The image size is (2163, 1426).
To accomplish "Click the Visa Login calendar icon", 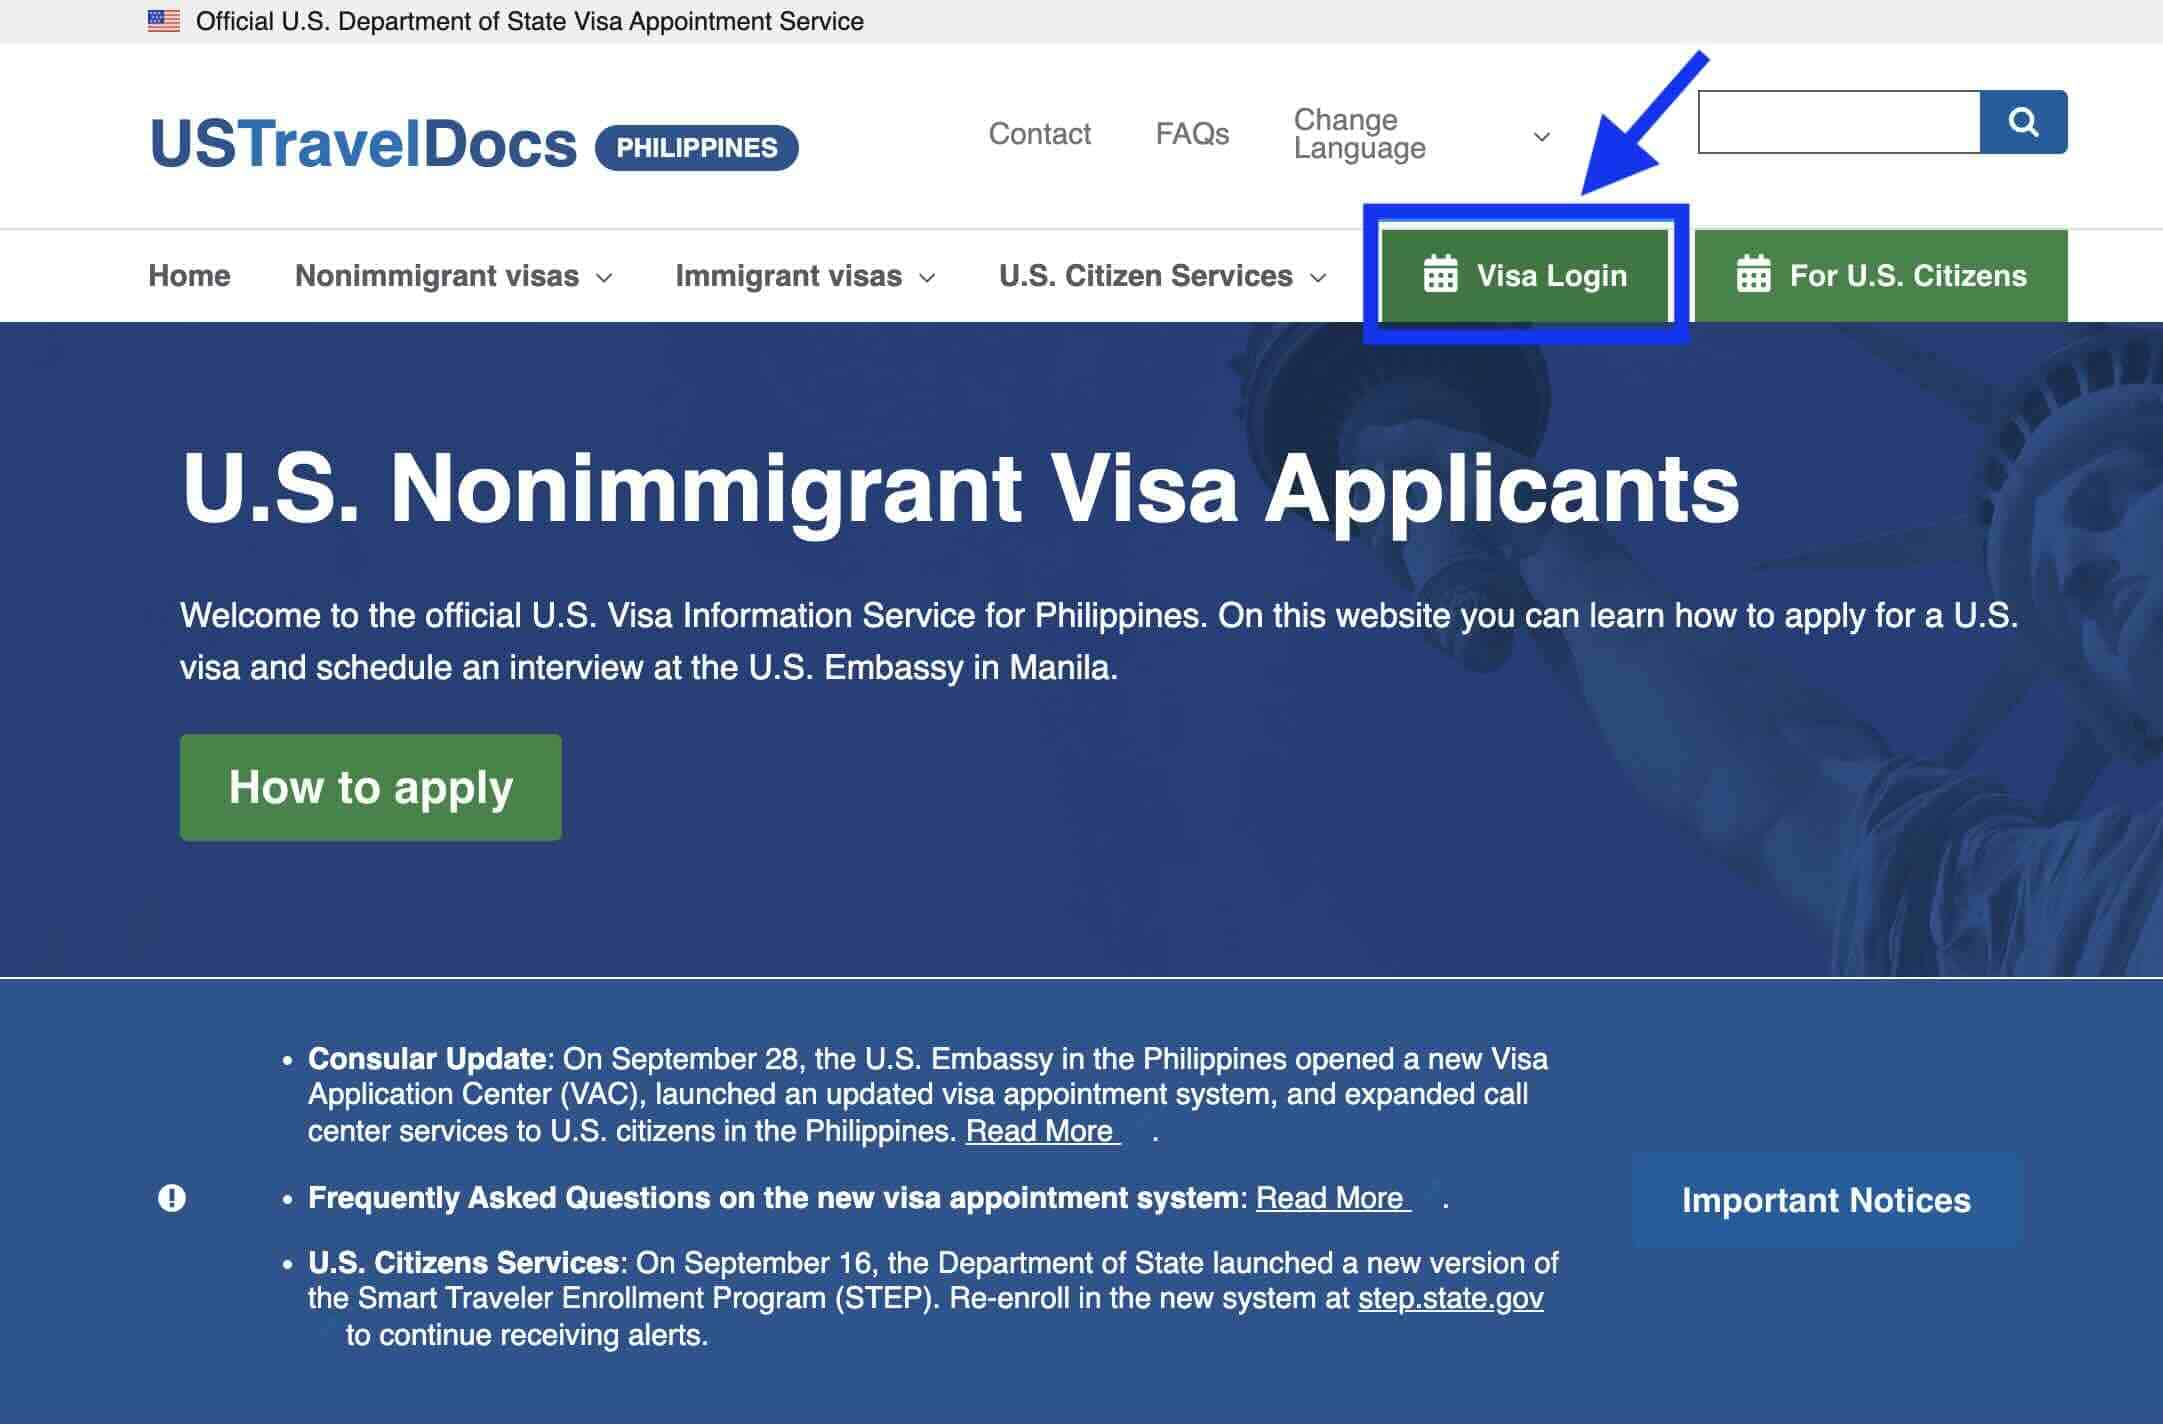I will [1440, 275].
